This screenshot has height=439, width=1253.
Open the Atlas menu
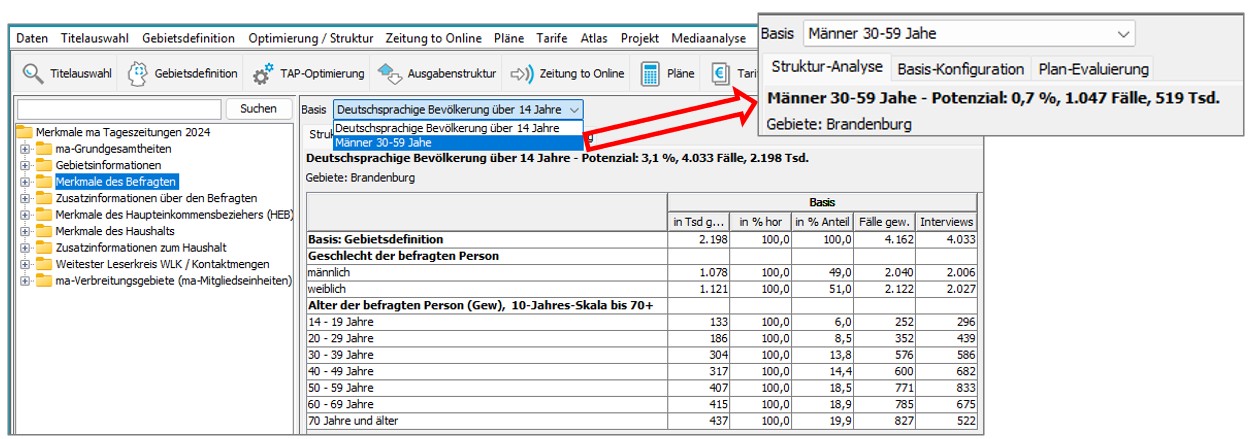(596, 38)
